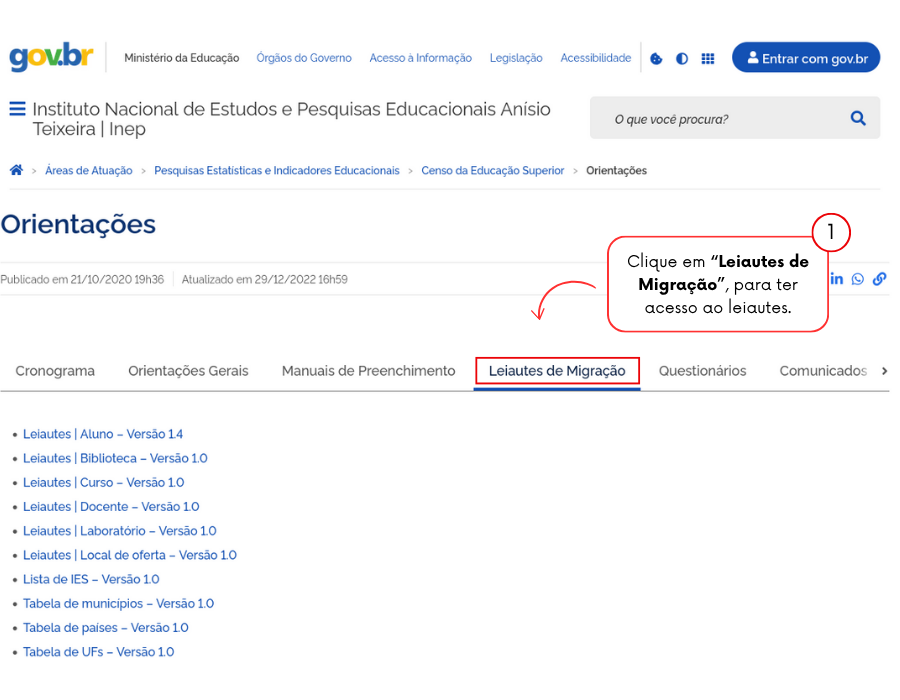Share page on LinkedIn
This screenshot has height=700, width=900.
[837, 279]
